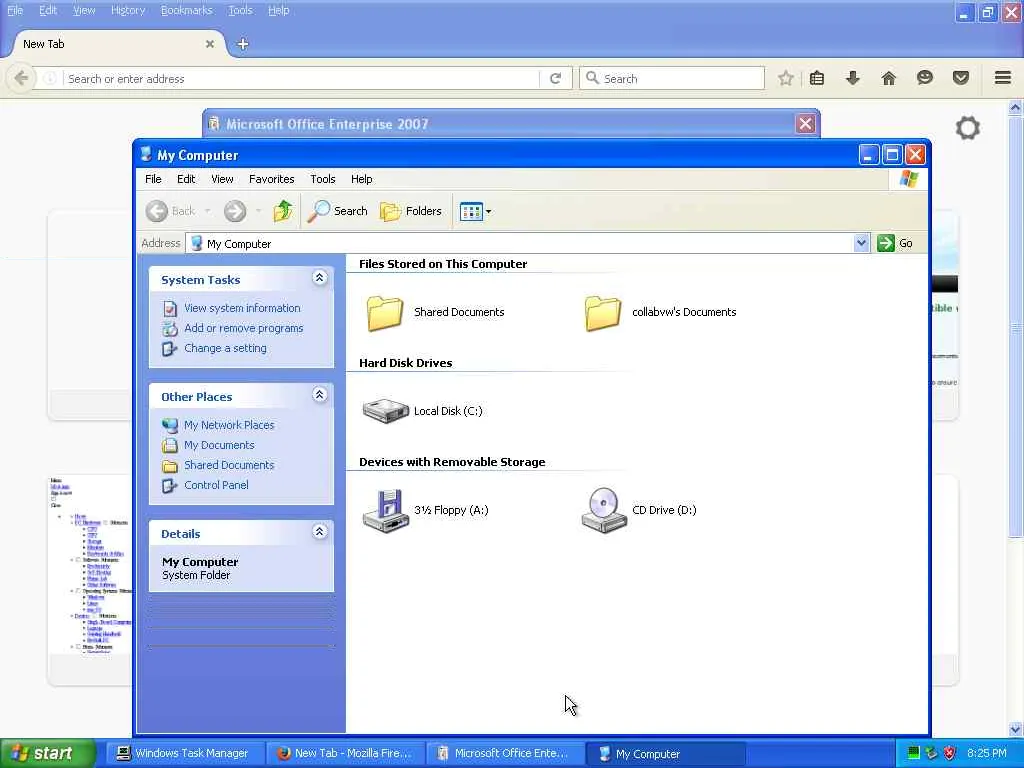
Task: Click the Firefox bookmark star icon
Action: click(786, 78)
